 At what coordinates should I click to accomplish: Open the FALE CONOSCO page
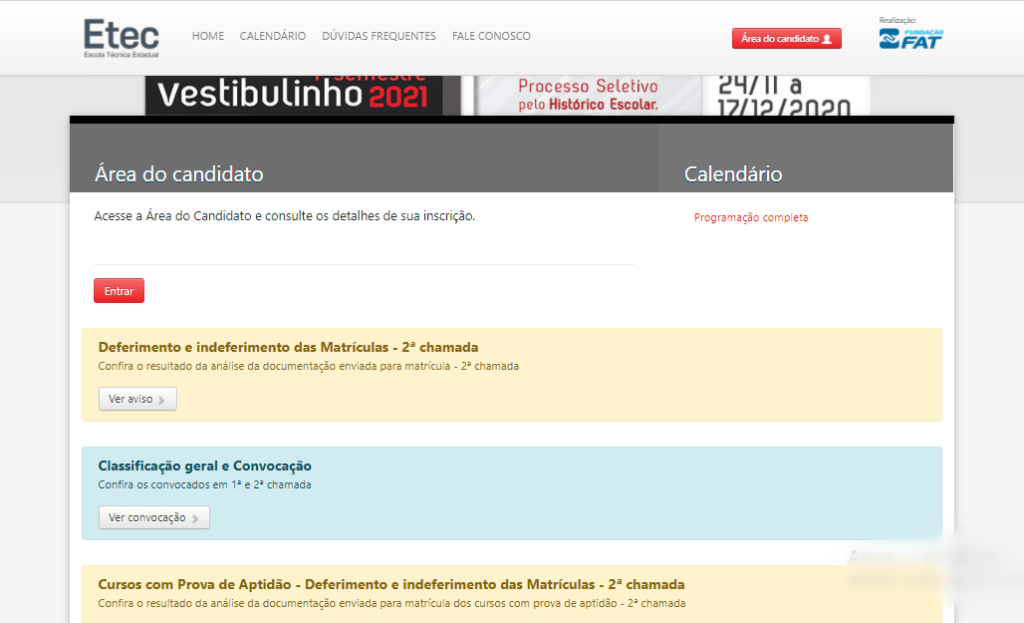tap(490, 36)
